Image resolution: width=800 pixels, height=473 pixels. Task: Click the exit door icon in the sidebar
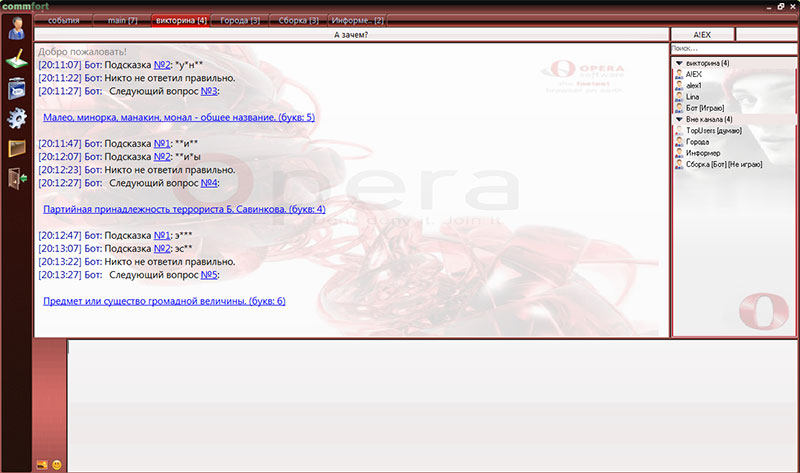(x=16, y=178)
